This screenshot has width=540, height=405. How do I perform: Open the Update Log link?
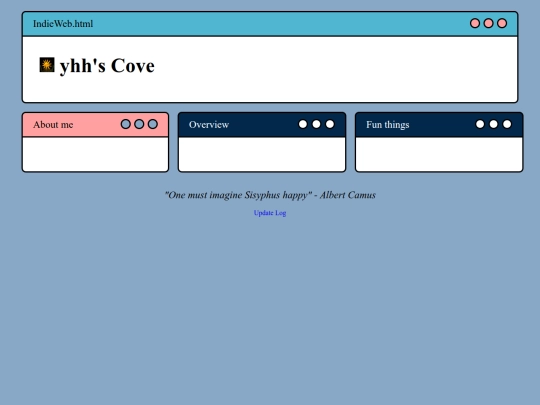pyautogui.click(x=270, y=213)
